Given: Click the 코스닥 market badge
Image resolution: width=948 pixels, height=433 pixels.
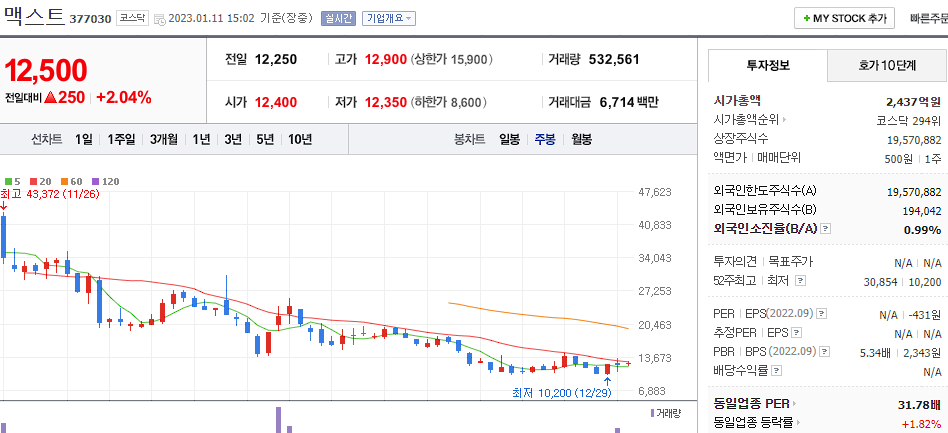Looking at the screenshot, I should coord(132,18).
